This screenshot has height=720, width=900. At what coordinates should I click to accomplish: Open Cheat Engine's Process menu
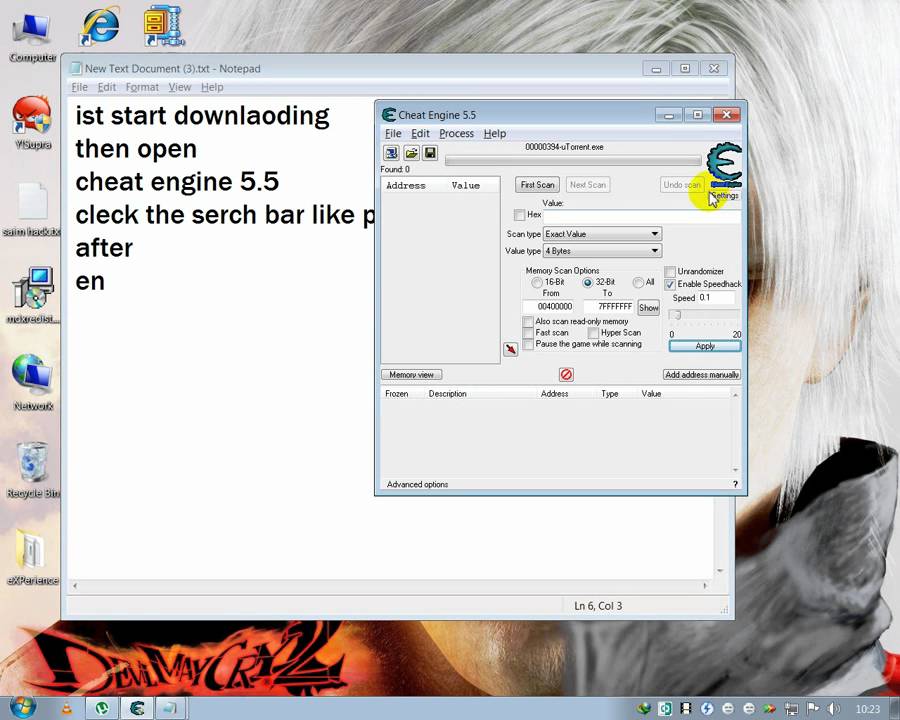(456, 133)
